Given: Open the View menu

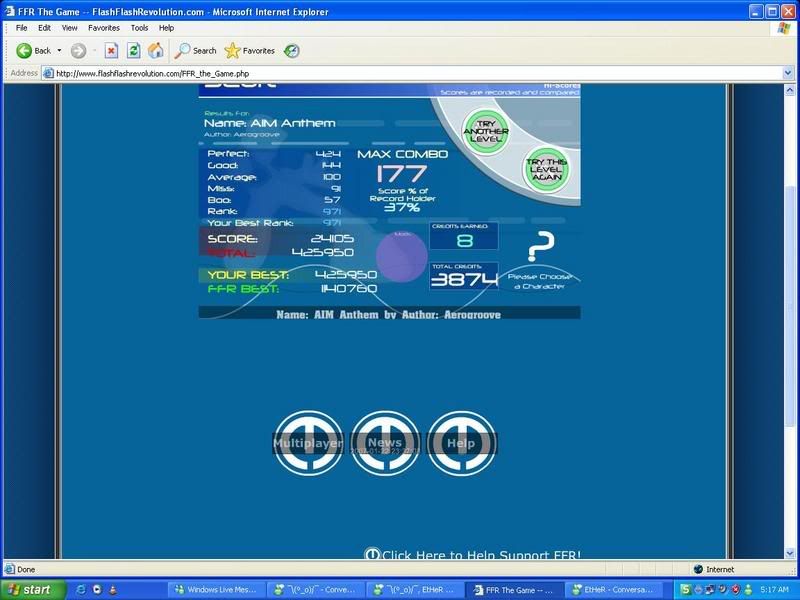Looking at the screenshot, I should [x=69, y=28].
